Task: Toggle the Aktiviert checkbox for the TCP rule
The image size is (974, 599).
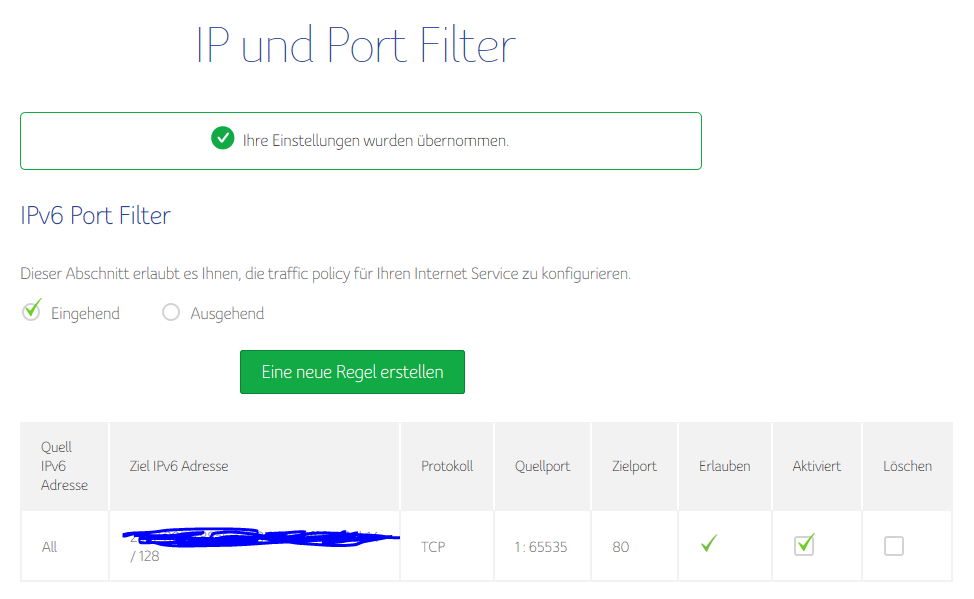Action: pos(804,545)
